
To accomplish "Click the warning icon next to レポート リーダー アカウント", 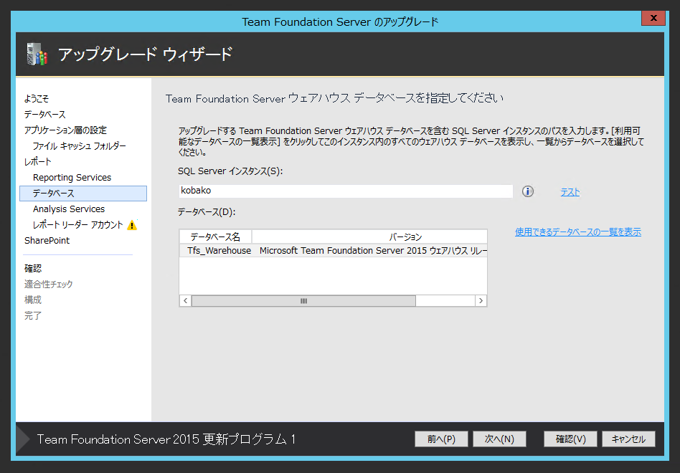I will [132, 225].
